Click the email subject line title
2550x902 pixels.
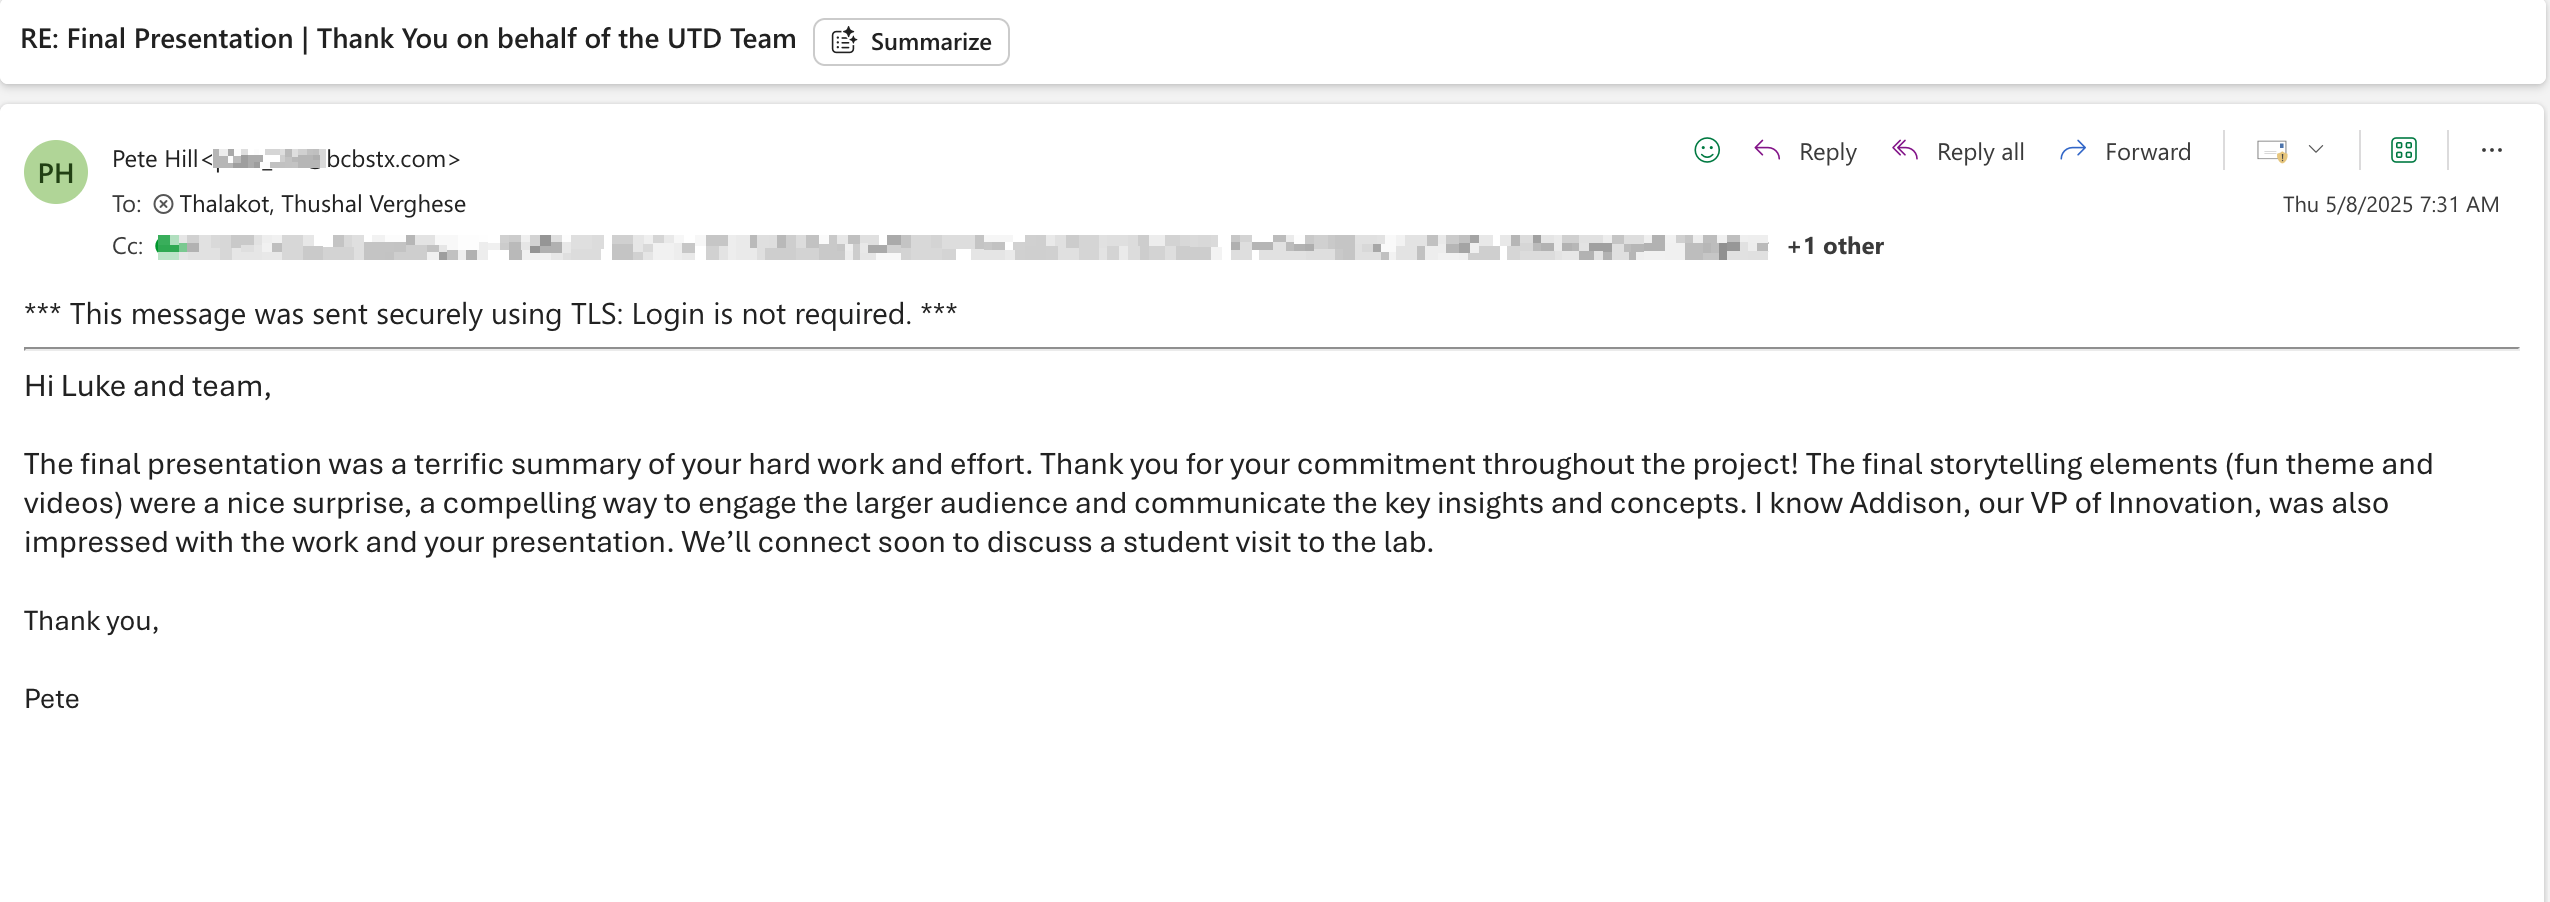[408, 39]
